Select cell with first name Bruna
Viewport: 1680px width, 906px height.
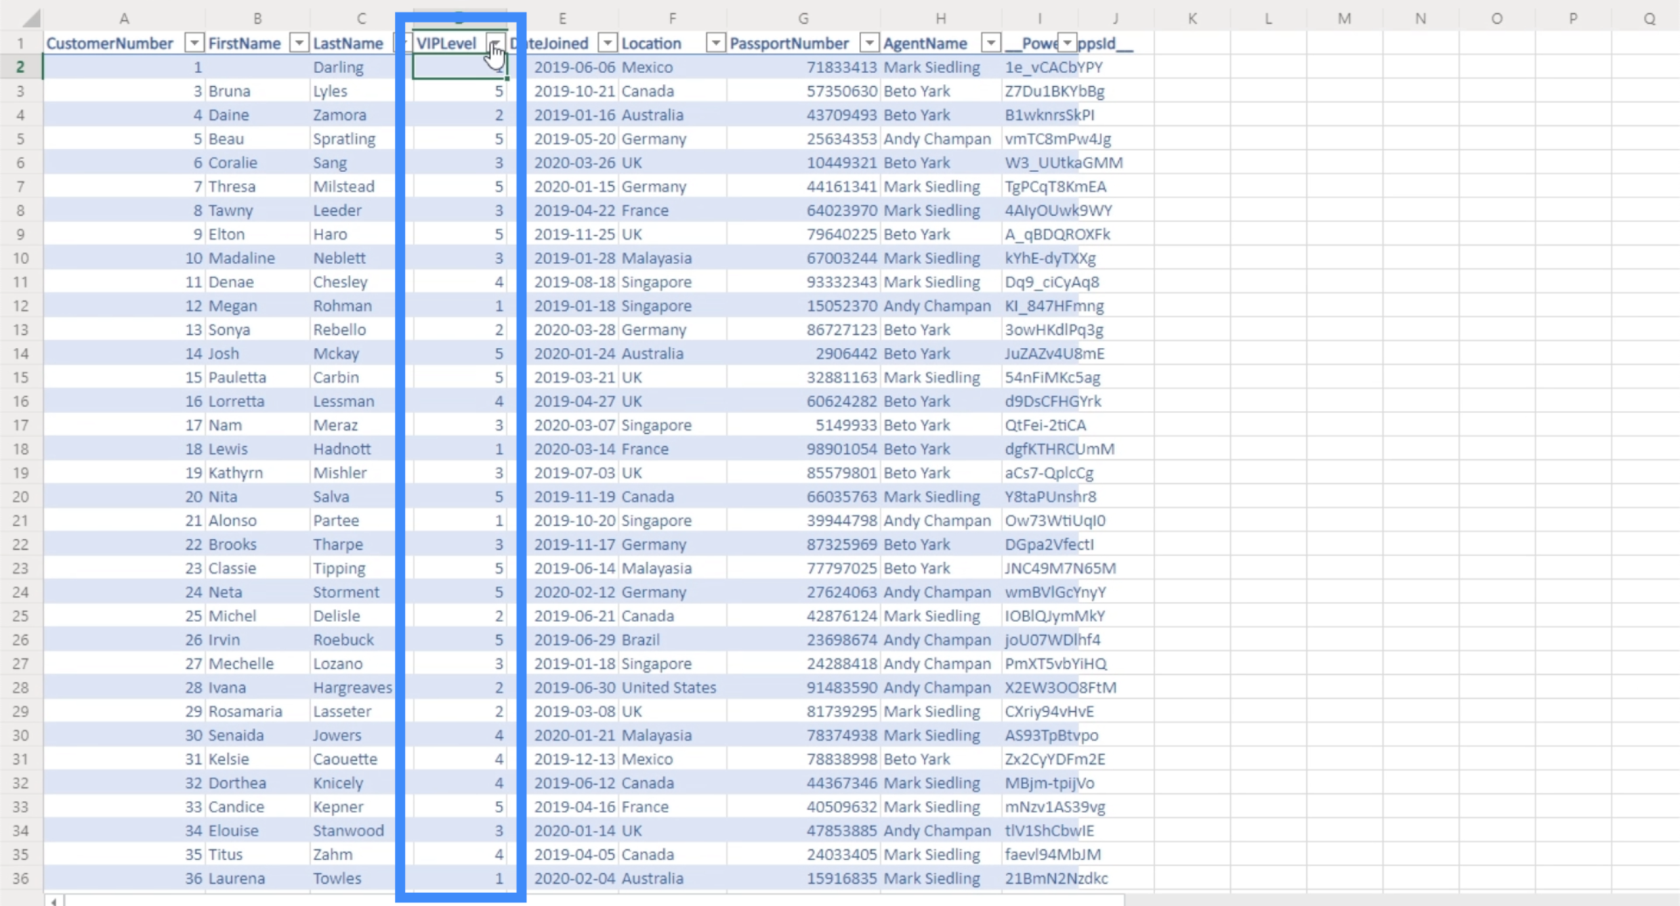click(257, 91)
